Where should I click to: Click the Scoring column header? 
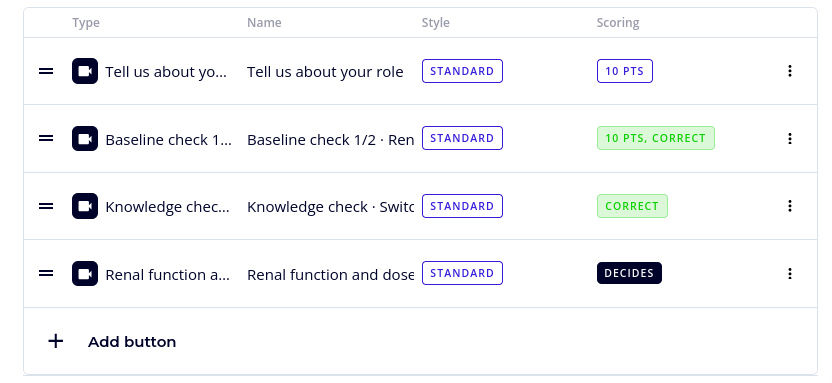coord(618,23)
